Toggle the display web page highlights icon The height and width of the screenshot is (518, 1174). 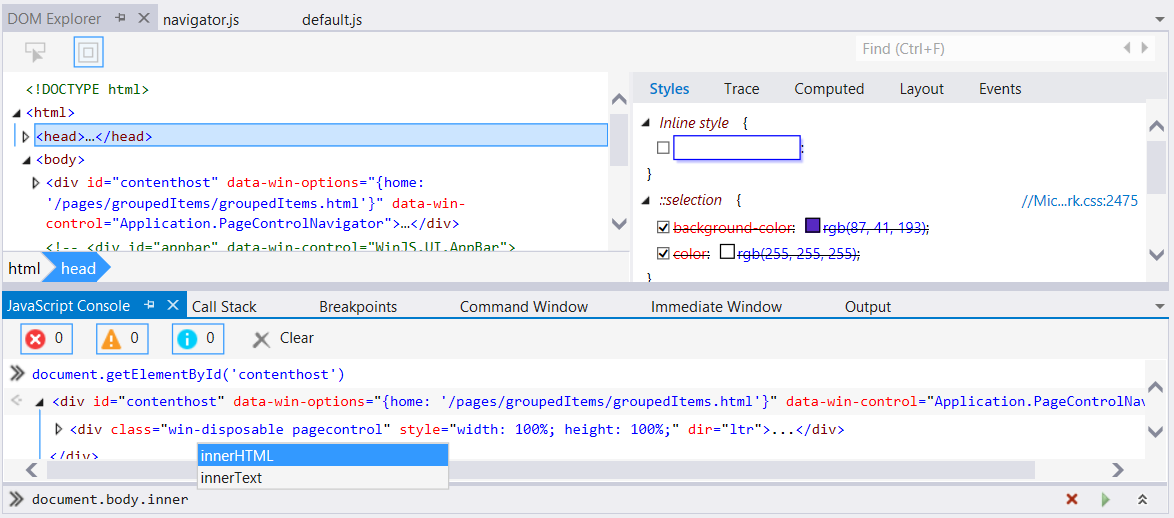tap(88, 51)
